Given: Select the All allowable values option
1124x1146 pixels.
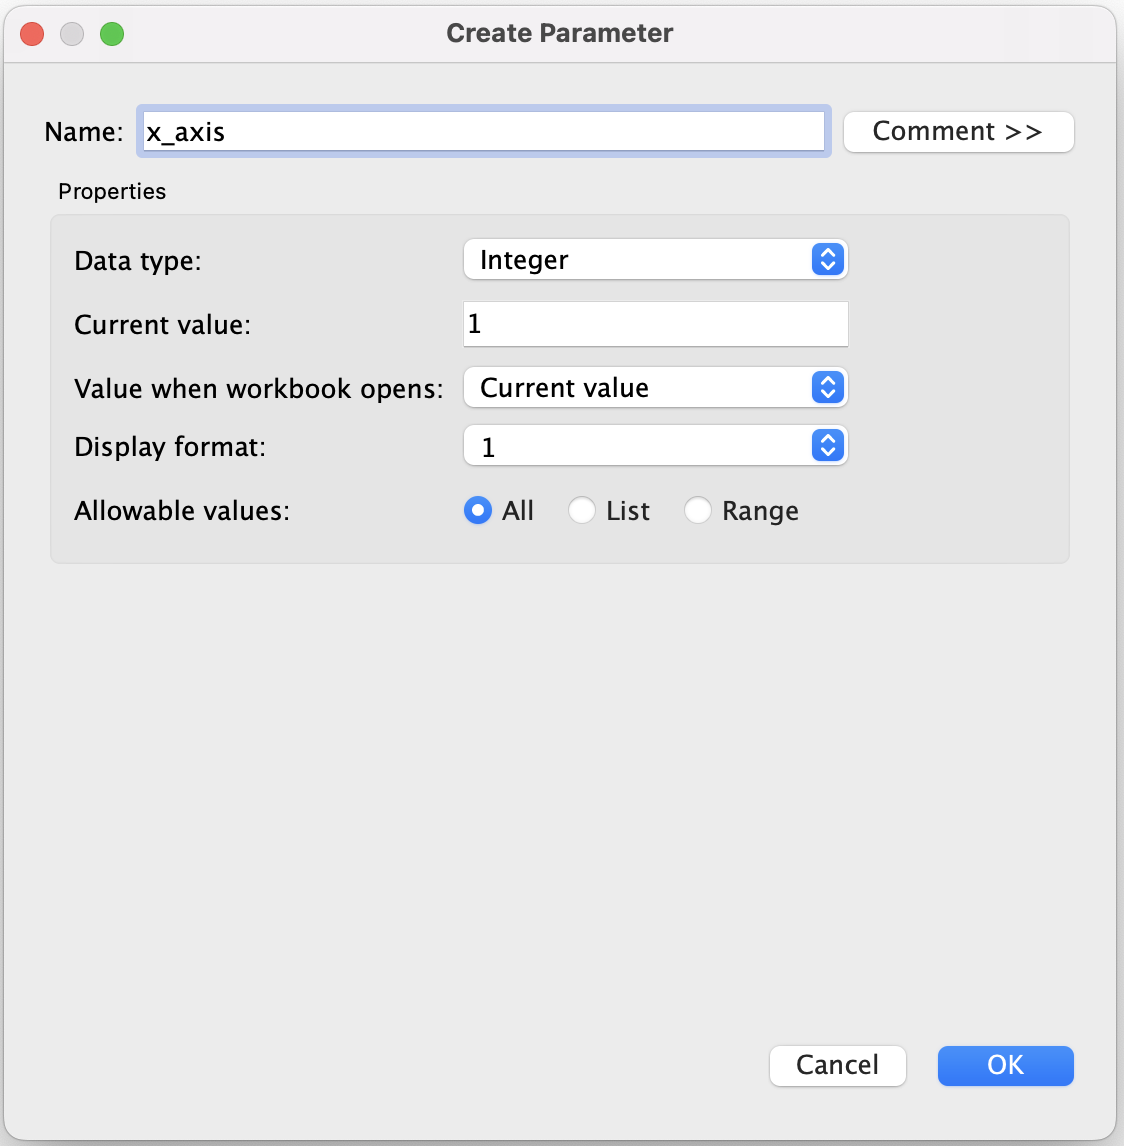Looking at the screenshot, I should click(478, 511).
